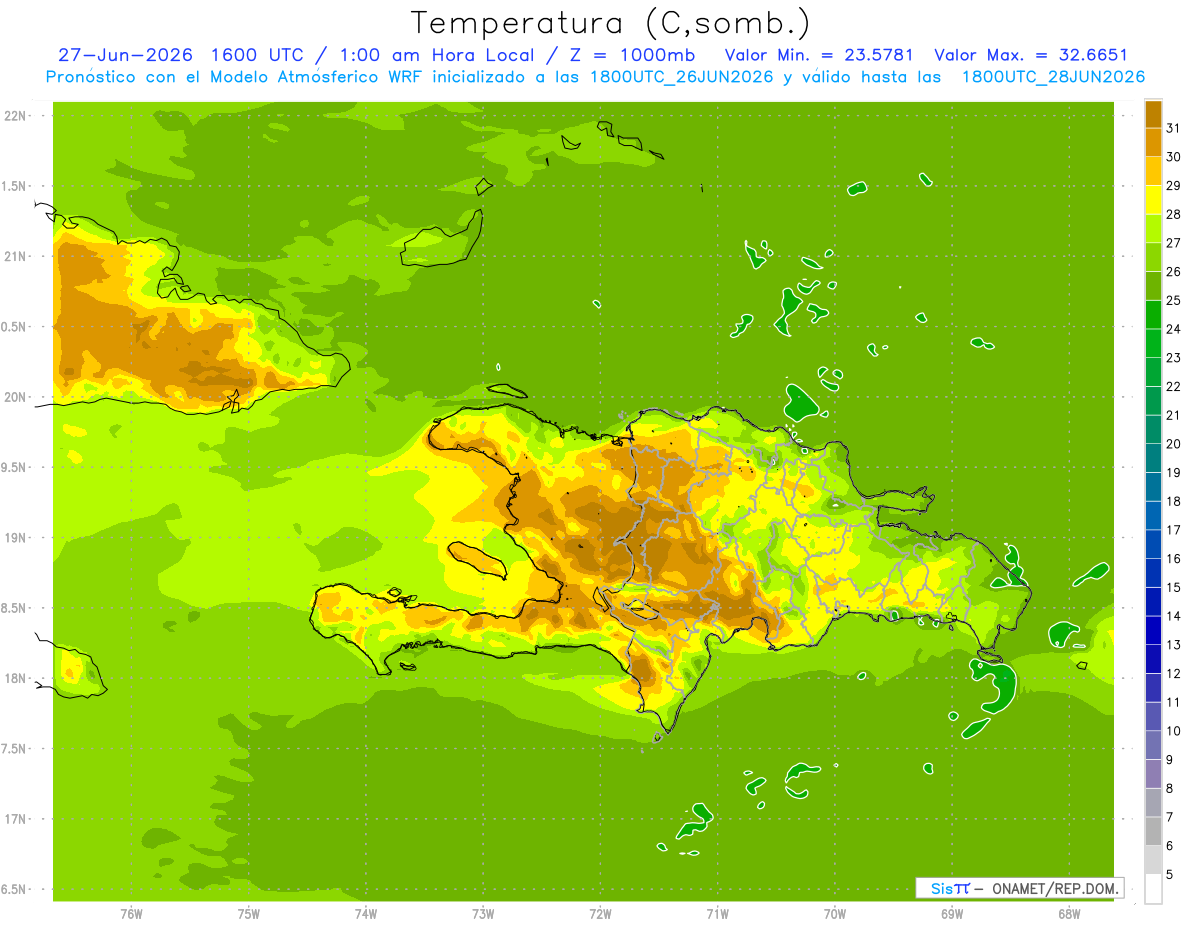Viewport: 1200px width, 927px height.
Task: Click the dark blue legend band between 12 and 13
Action: point(1153,660)
